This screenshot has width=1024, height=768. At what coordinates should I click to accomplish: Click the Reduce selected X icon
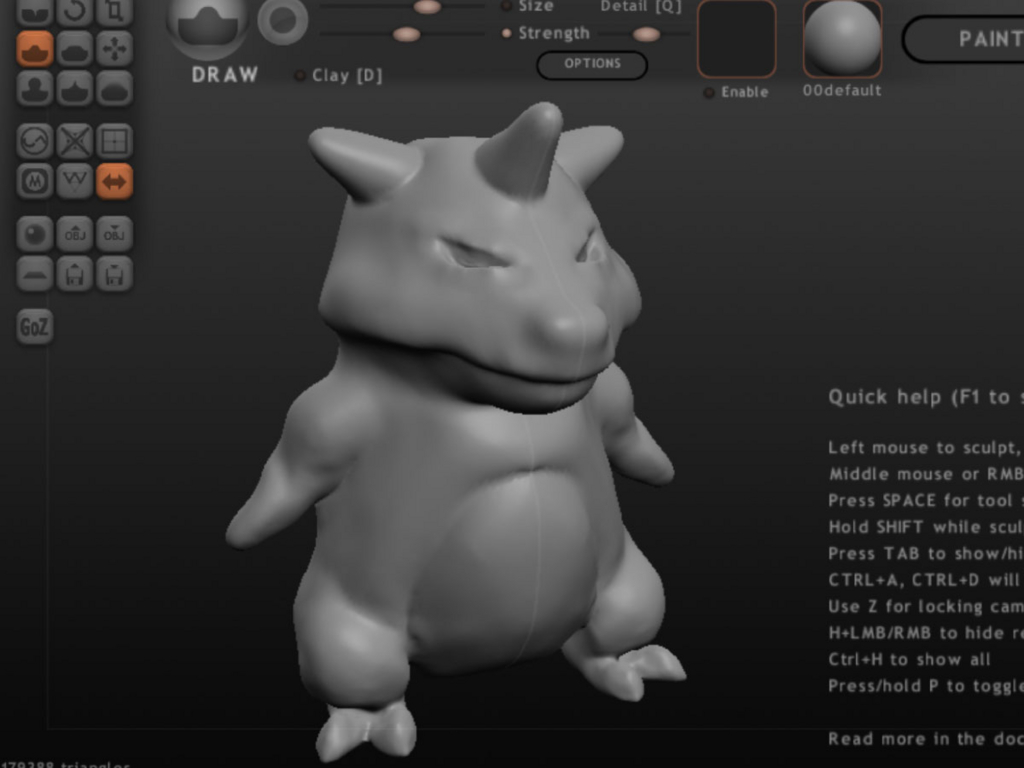[x=74, y=141]
